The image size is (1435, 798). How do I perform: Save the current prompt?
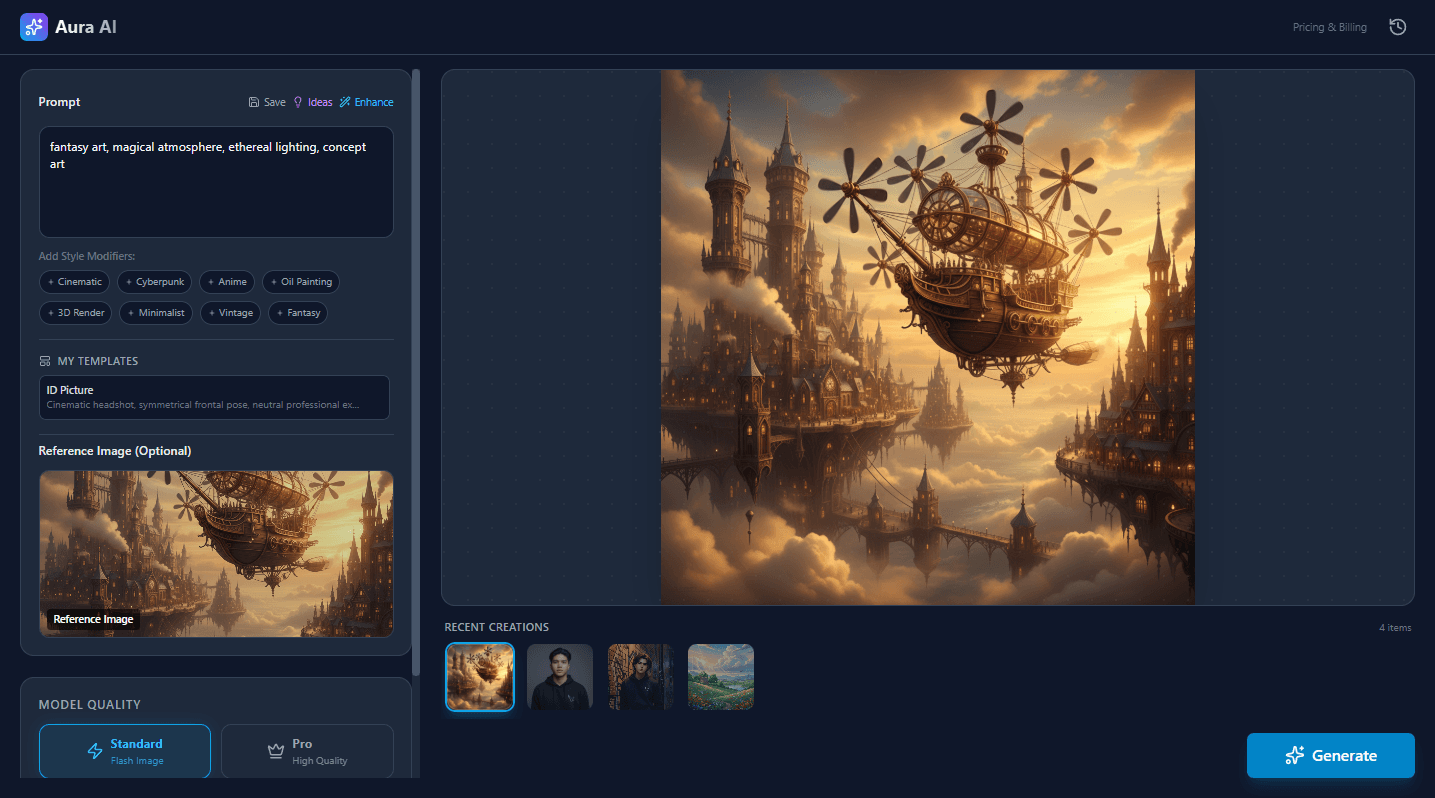(266, 101)
